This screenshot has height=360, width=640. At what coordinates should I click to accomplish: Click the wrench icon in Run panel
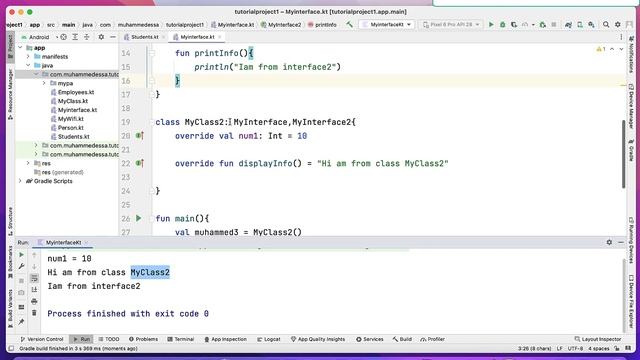[21, 267]
